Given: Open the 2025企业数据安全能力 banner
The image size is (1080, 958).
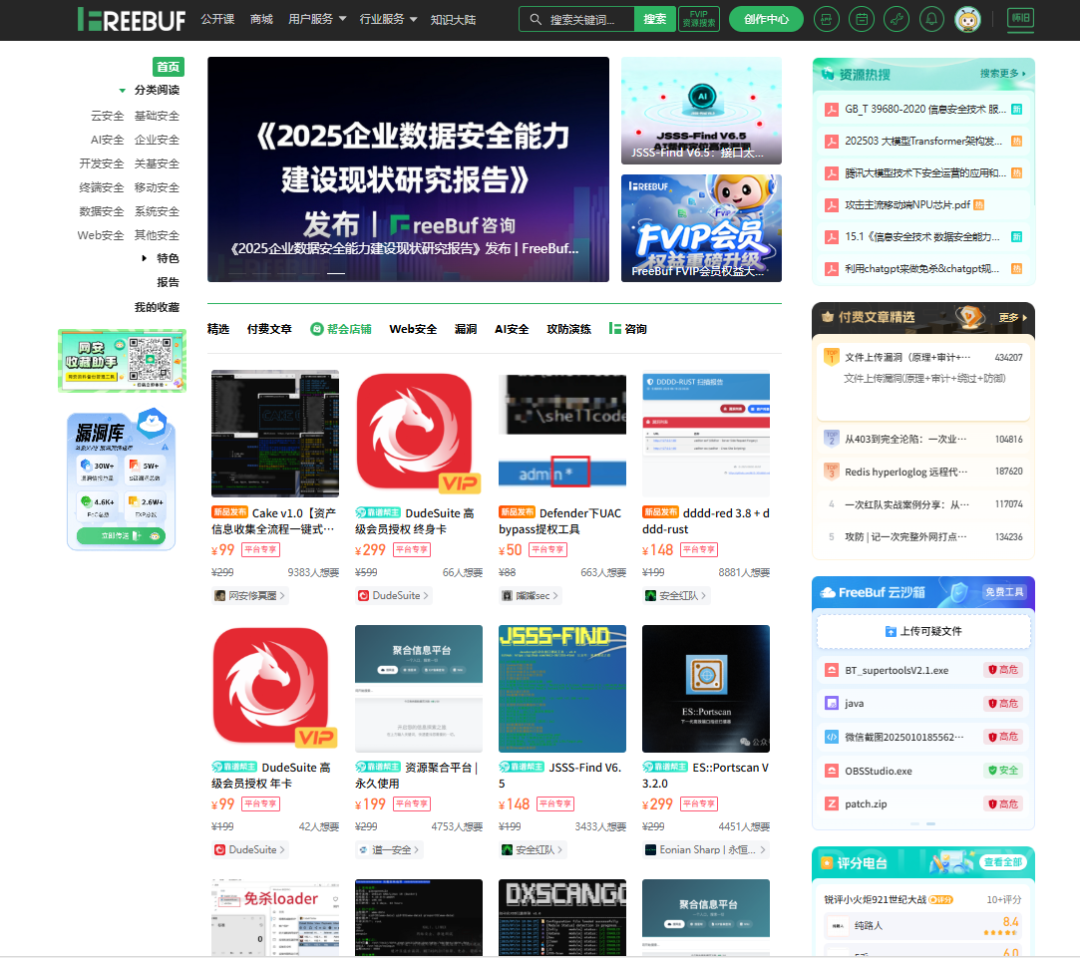Looking at the screenshot, I should click(408, 169).
